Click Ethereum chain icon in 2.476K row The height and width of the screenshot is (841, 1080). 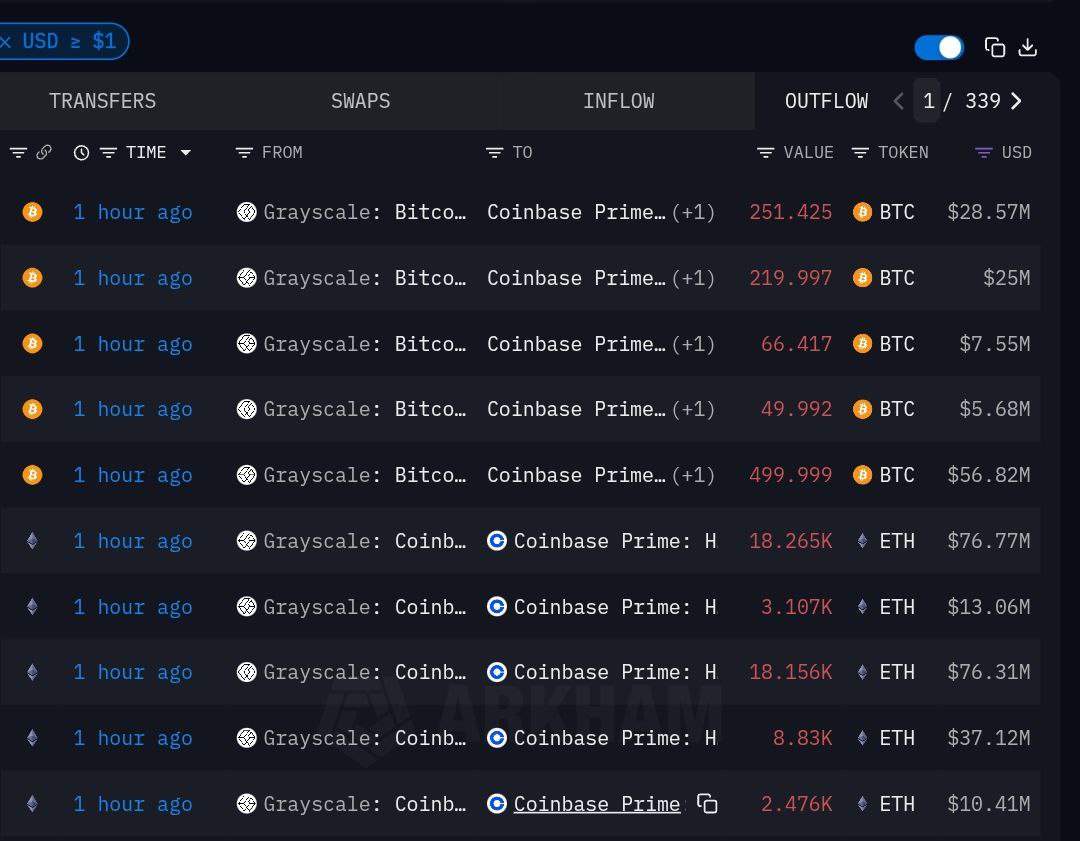tap(32, 804)
